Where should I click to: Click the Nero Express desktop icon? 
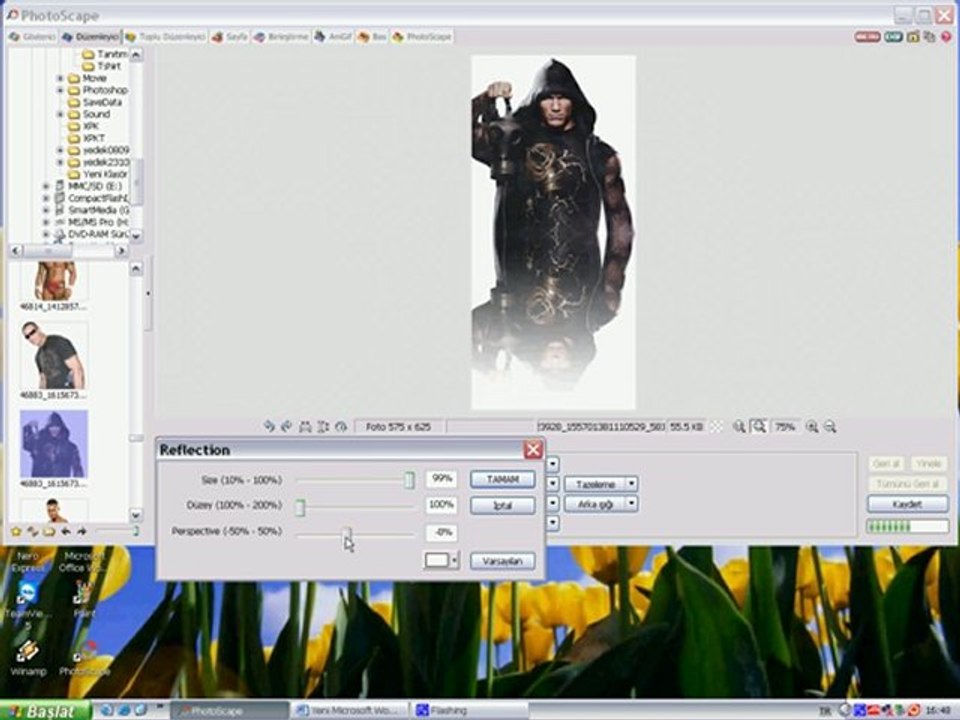27,560
